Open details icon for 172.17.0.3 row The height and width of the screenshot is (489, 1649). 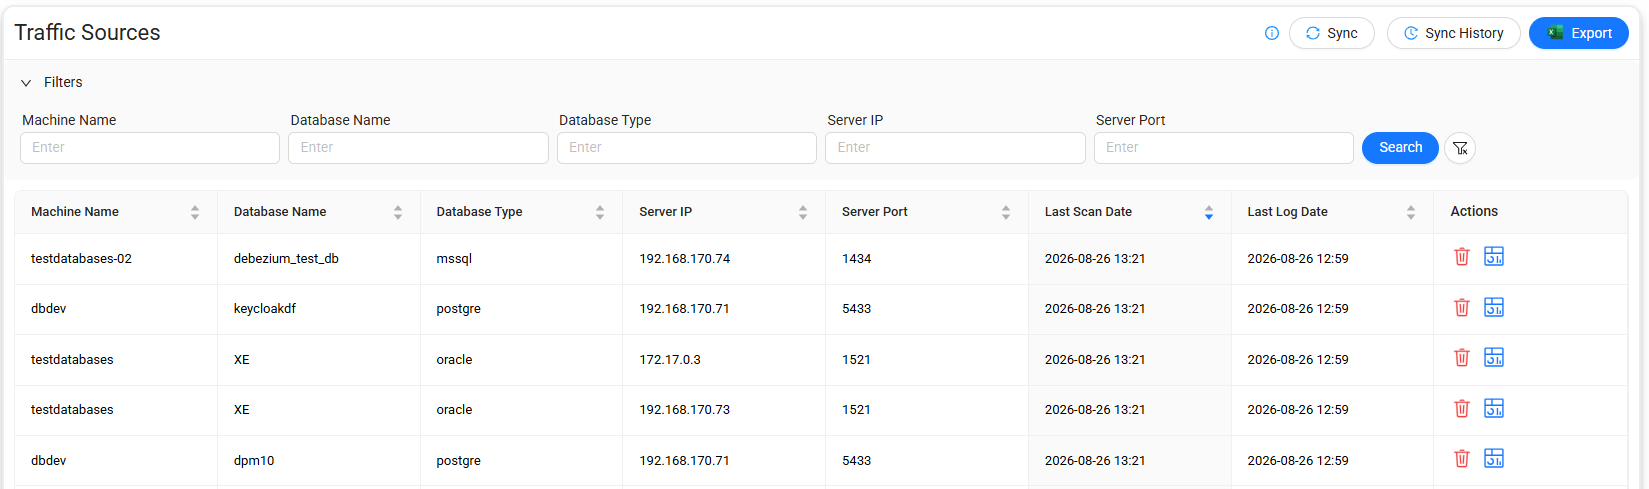pyautogui.click(x=1494, y=358)
